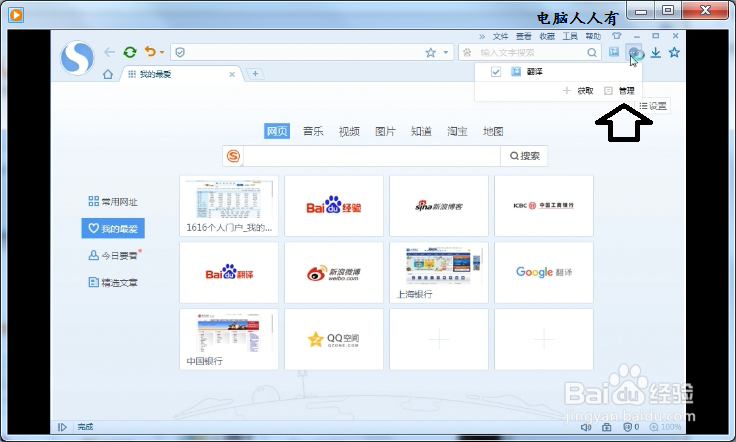736x442 pixels.
Task: Select the 我的最爱 tab
Action: click(182, 74)
